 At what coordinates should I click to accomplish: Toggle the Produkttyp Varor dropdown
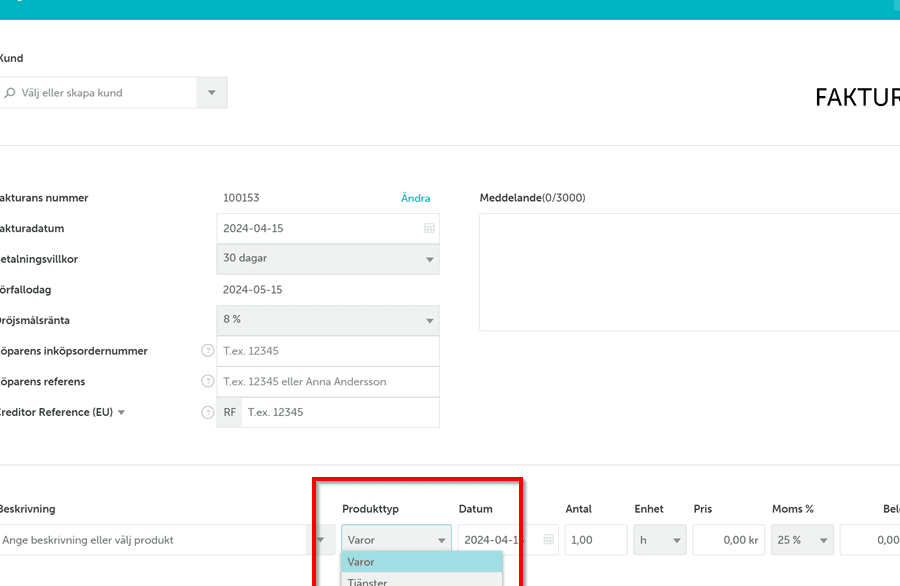coord(396,540)
